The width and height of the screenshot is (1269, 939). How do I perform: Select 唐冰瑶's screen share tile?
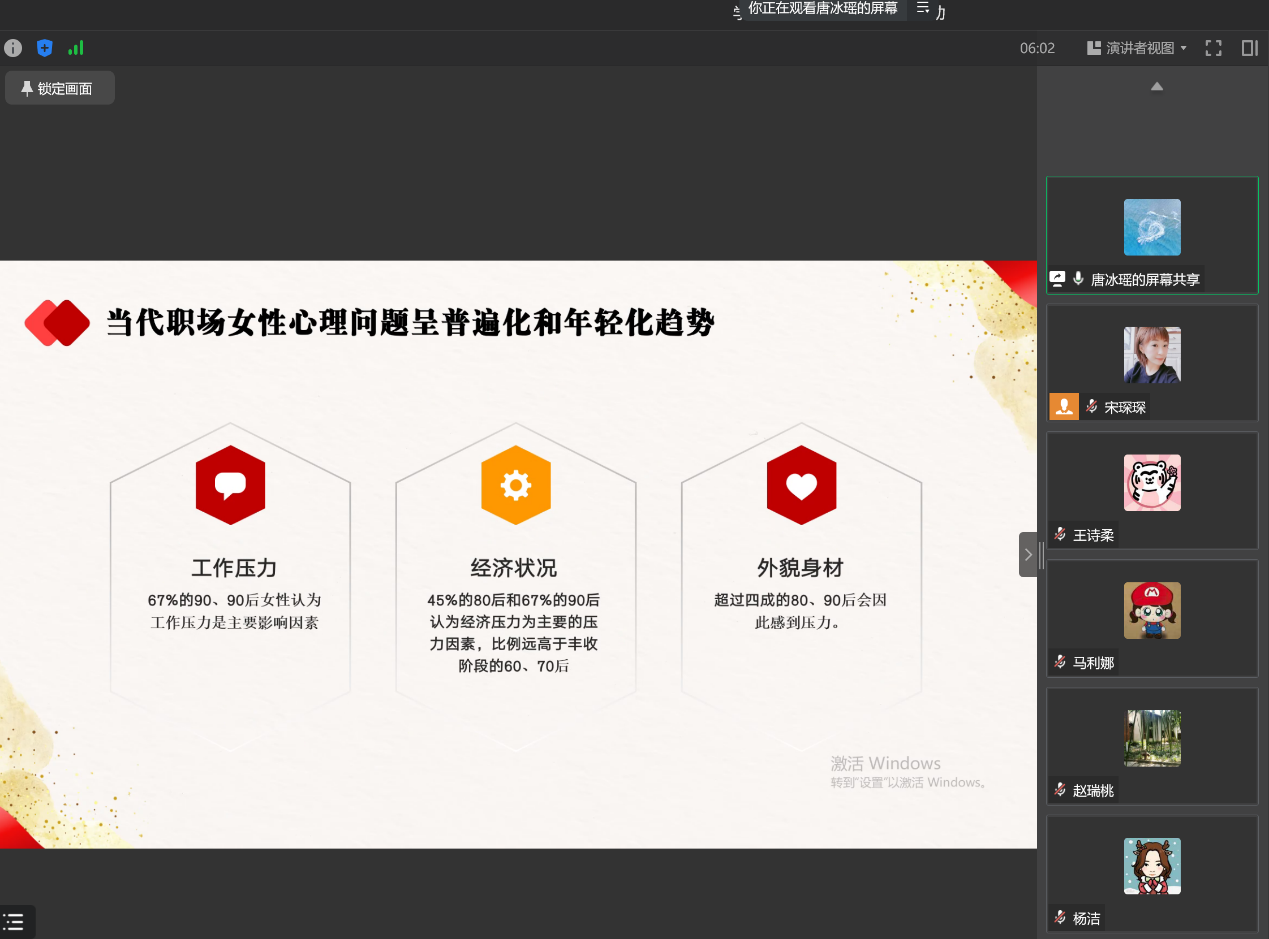1152,235
